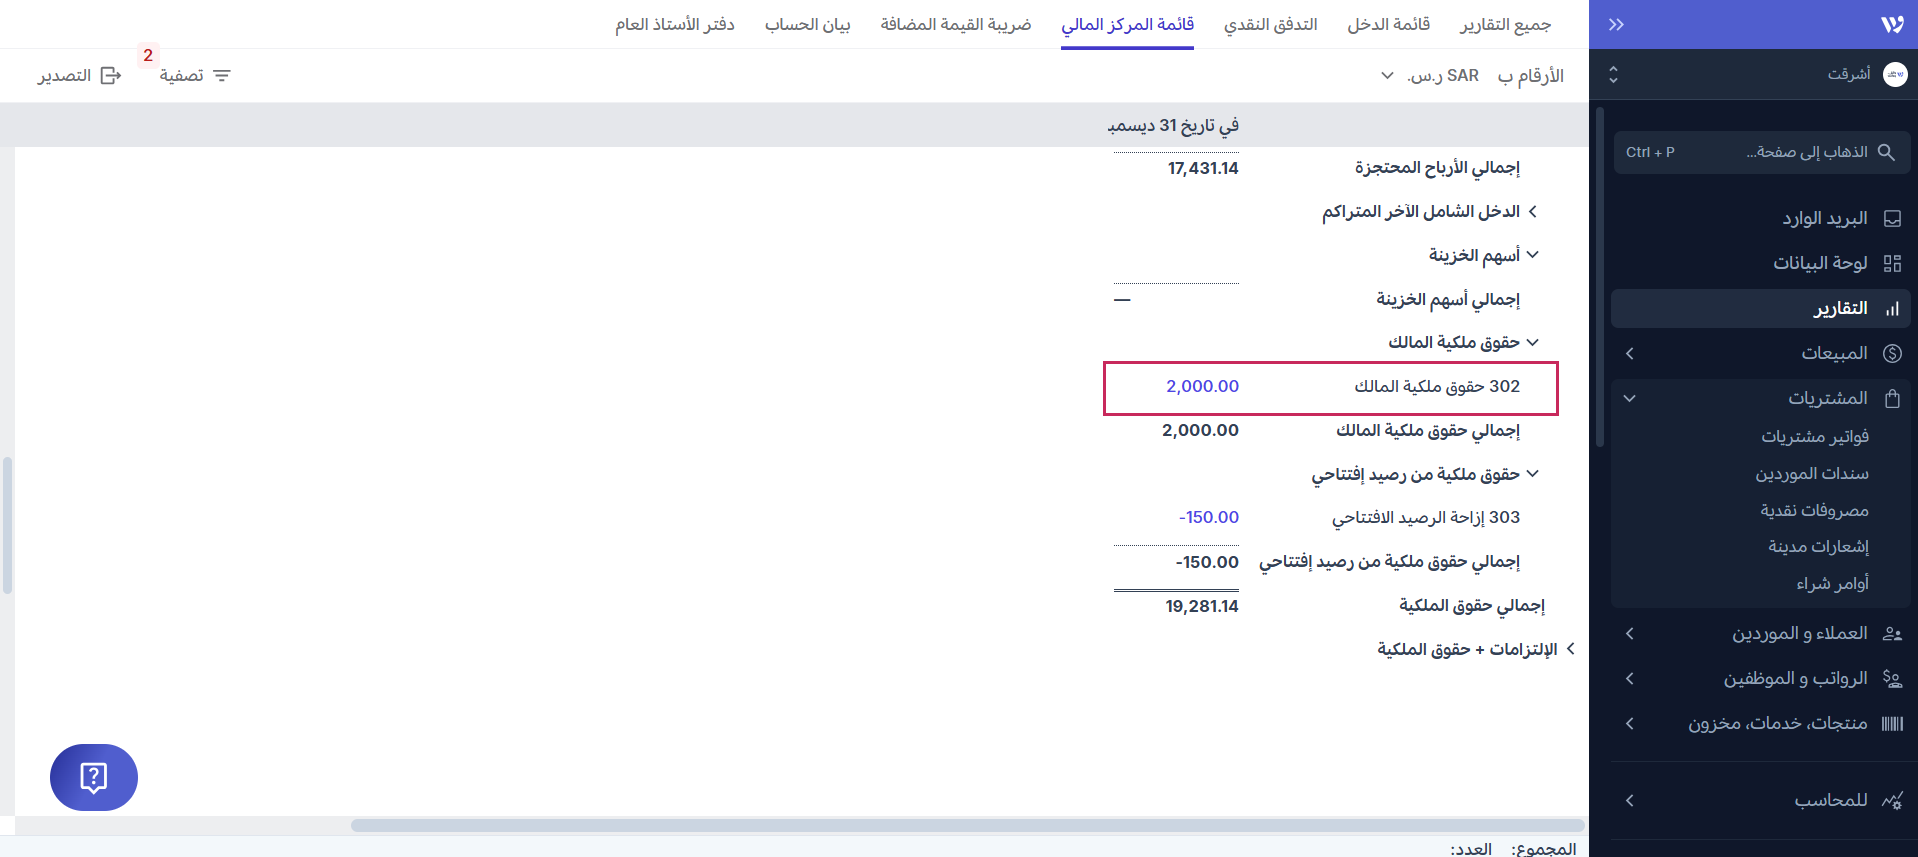The height and width of the screenshot is (857, 1918).
Task: Click the 2,000.00 amount link
Action: click(x=1202, y=386)
